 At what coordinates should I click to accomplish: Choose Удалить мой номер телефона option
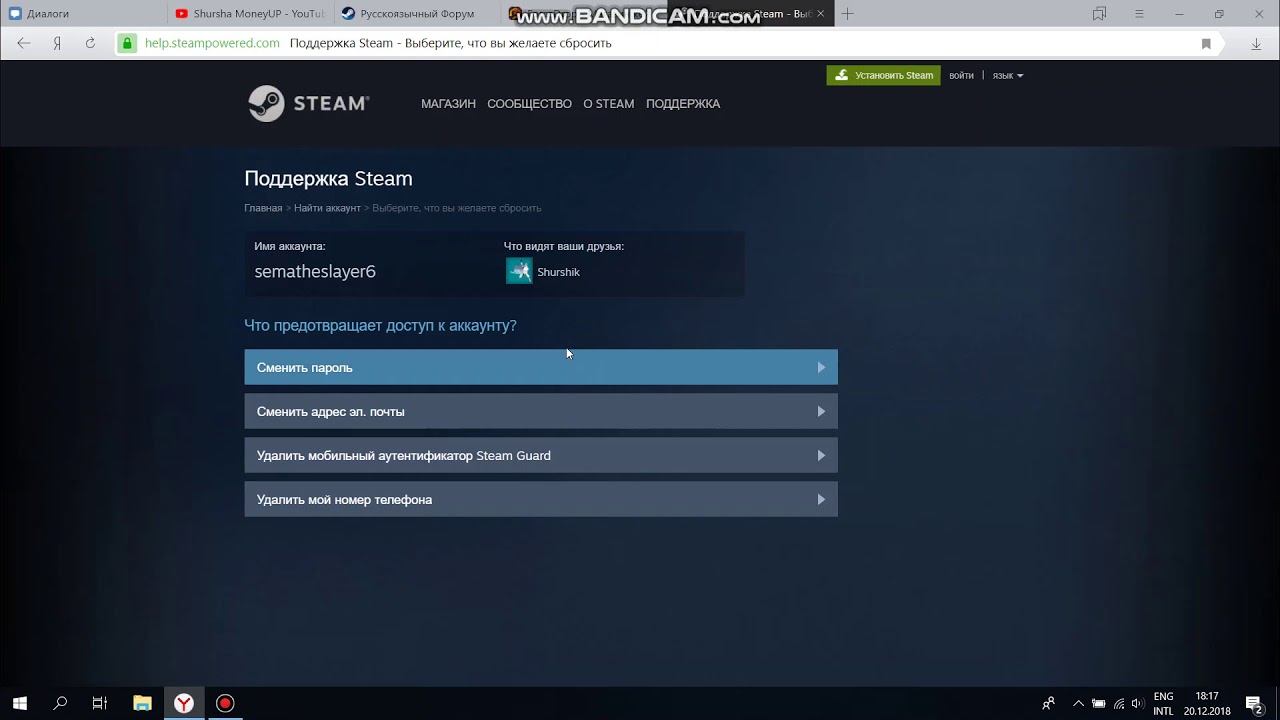541,499
